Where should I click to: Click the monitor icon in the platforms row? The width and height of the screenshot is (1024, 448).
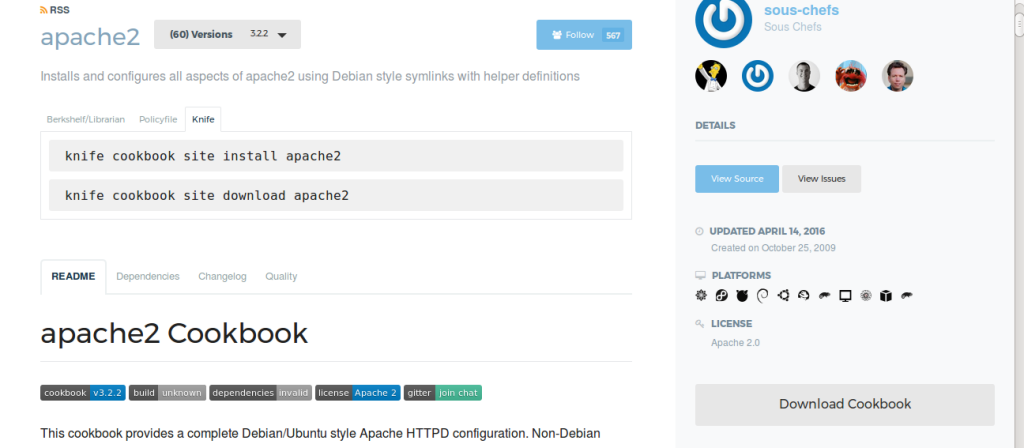tap(845, 296)
